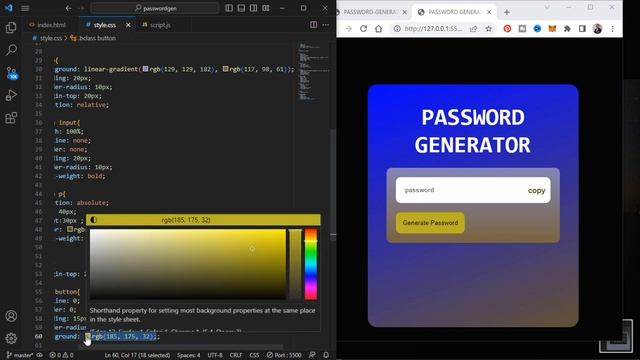
Task: Change language mode via CSS status item
Action: point(254,355)
